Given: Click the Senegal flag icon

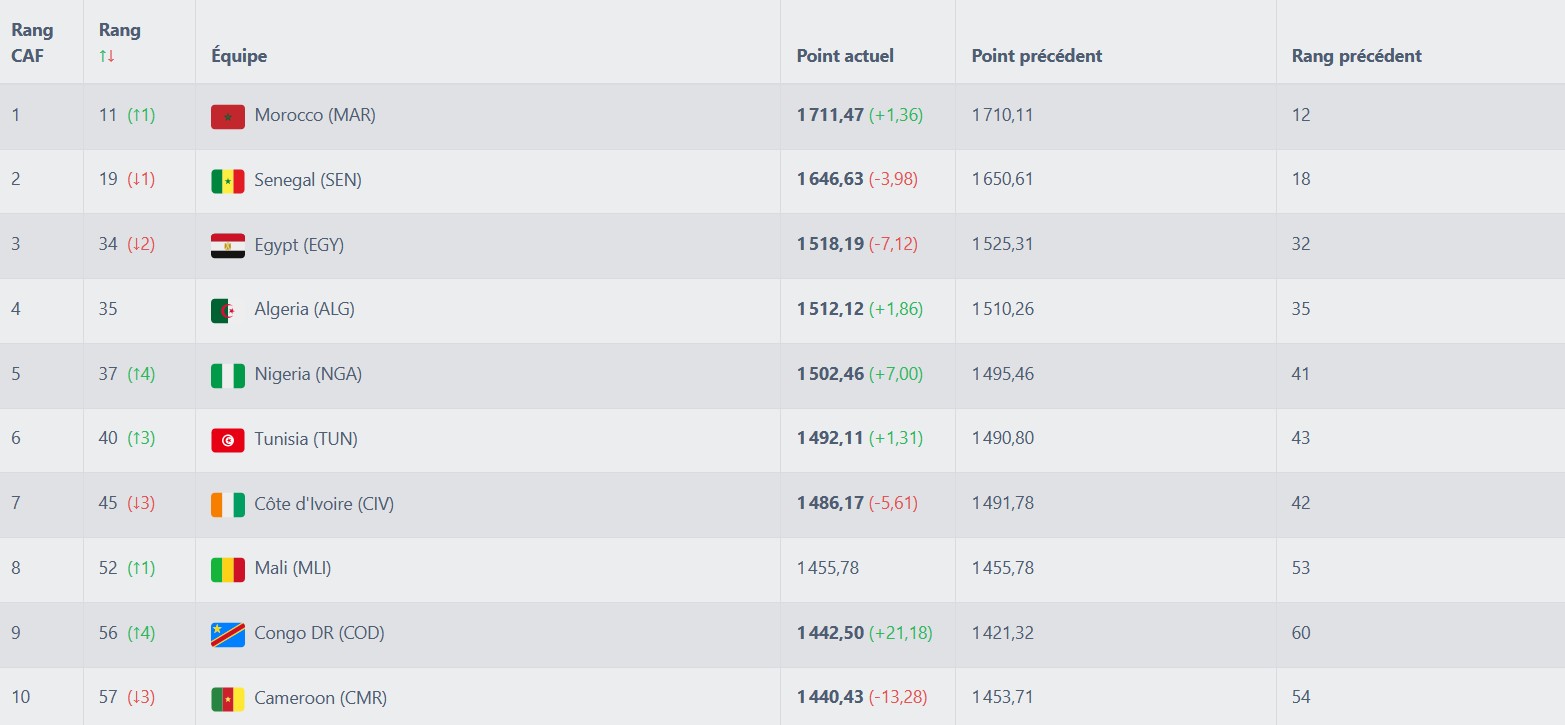Looking at the screenshot, I should [x=227, y=181].
